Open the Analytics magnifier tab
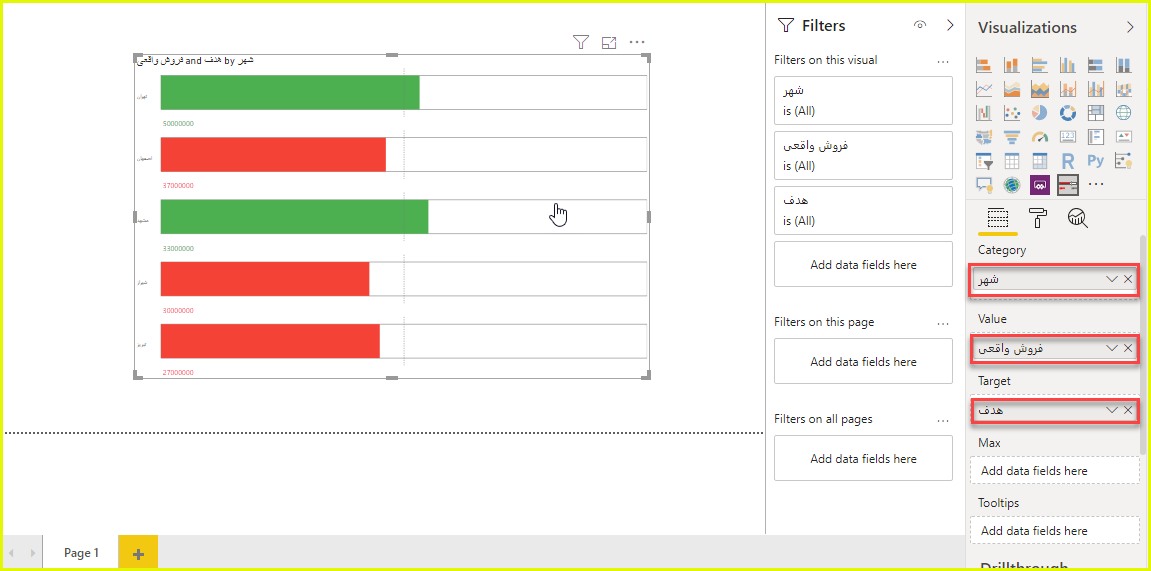 point(1078,217)
